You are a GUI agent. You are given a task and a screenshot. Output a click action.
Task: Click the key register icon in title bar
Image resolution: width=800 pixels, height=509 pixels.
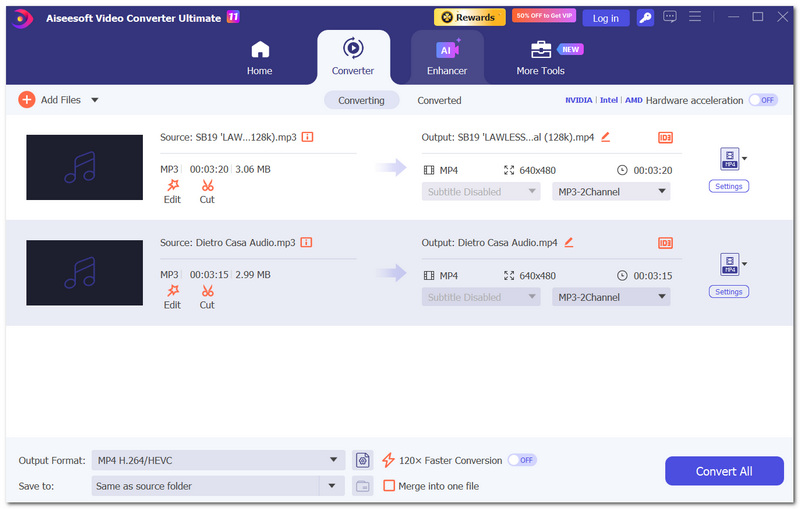[x=645, y=18]
